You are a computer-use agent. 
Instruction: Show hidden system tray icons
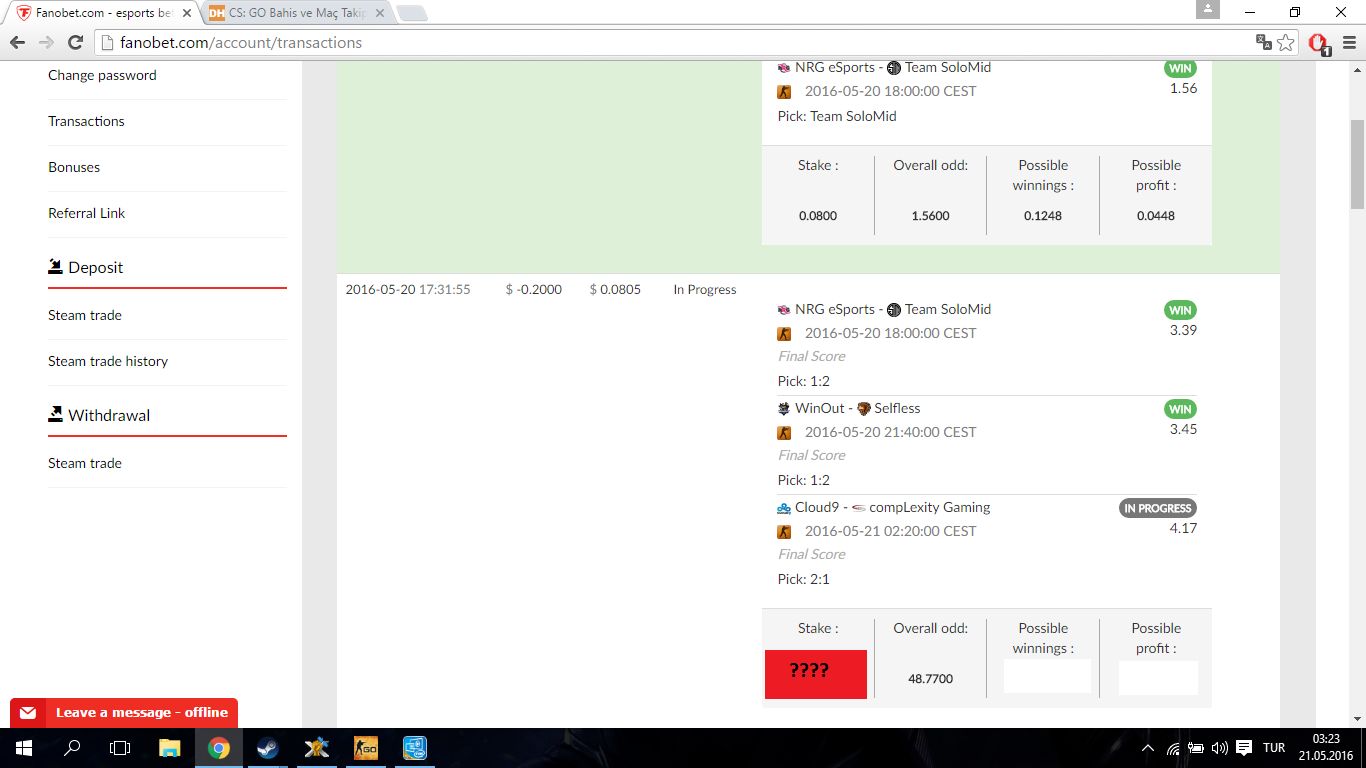click(x=1147, y=748)
